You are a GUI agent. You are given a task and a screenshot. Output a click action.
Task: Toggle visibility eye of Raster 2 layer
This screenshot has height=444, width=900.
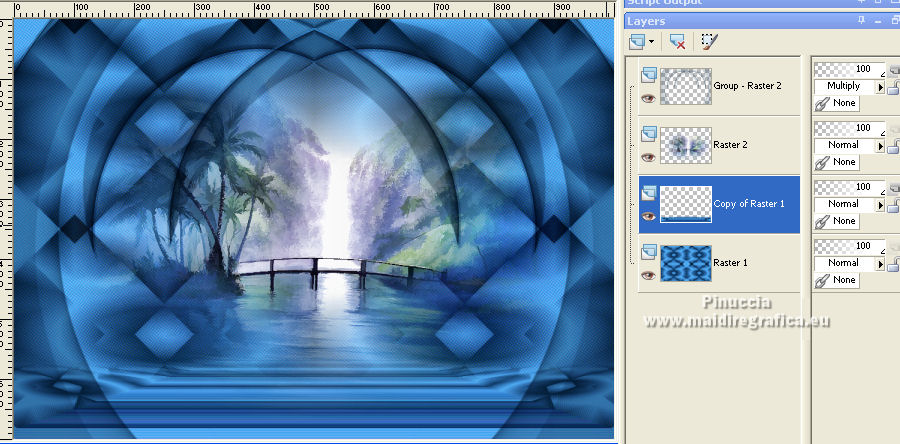point(649,157)
